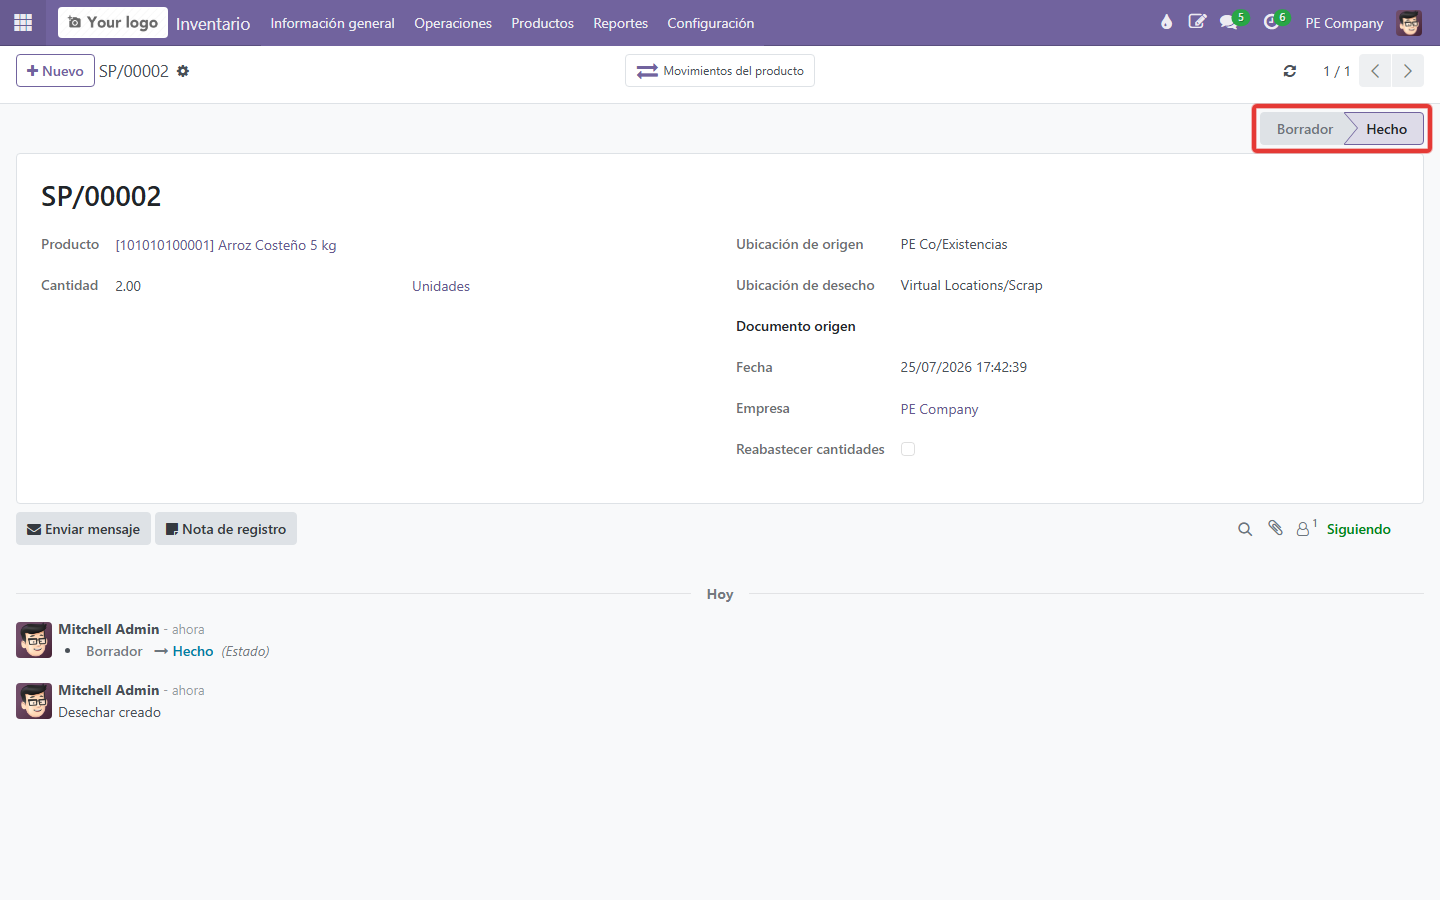
Task: Open the Configuración menu
Action: coord(711,23)
